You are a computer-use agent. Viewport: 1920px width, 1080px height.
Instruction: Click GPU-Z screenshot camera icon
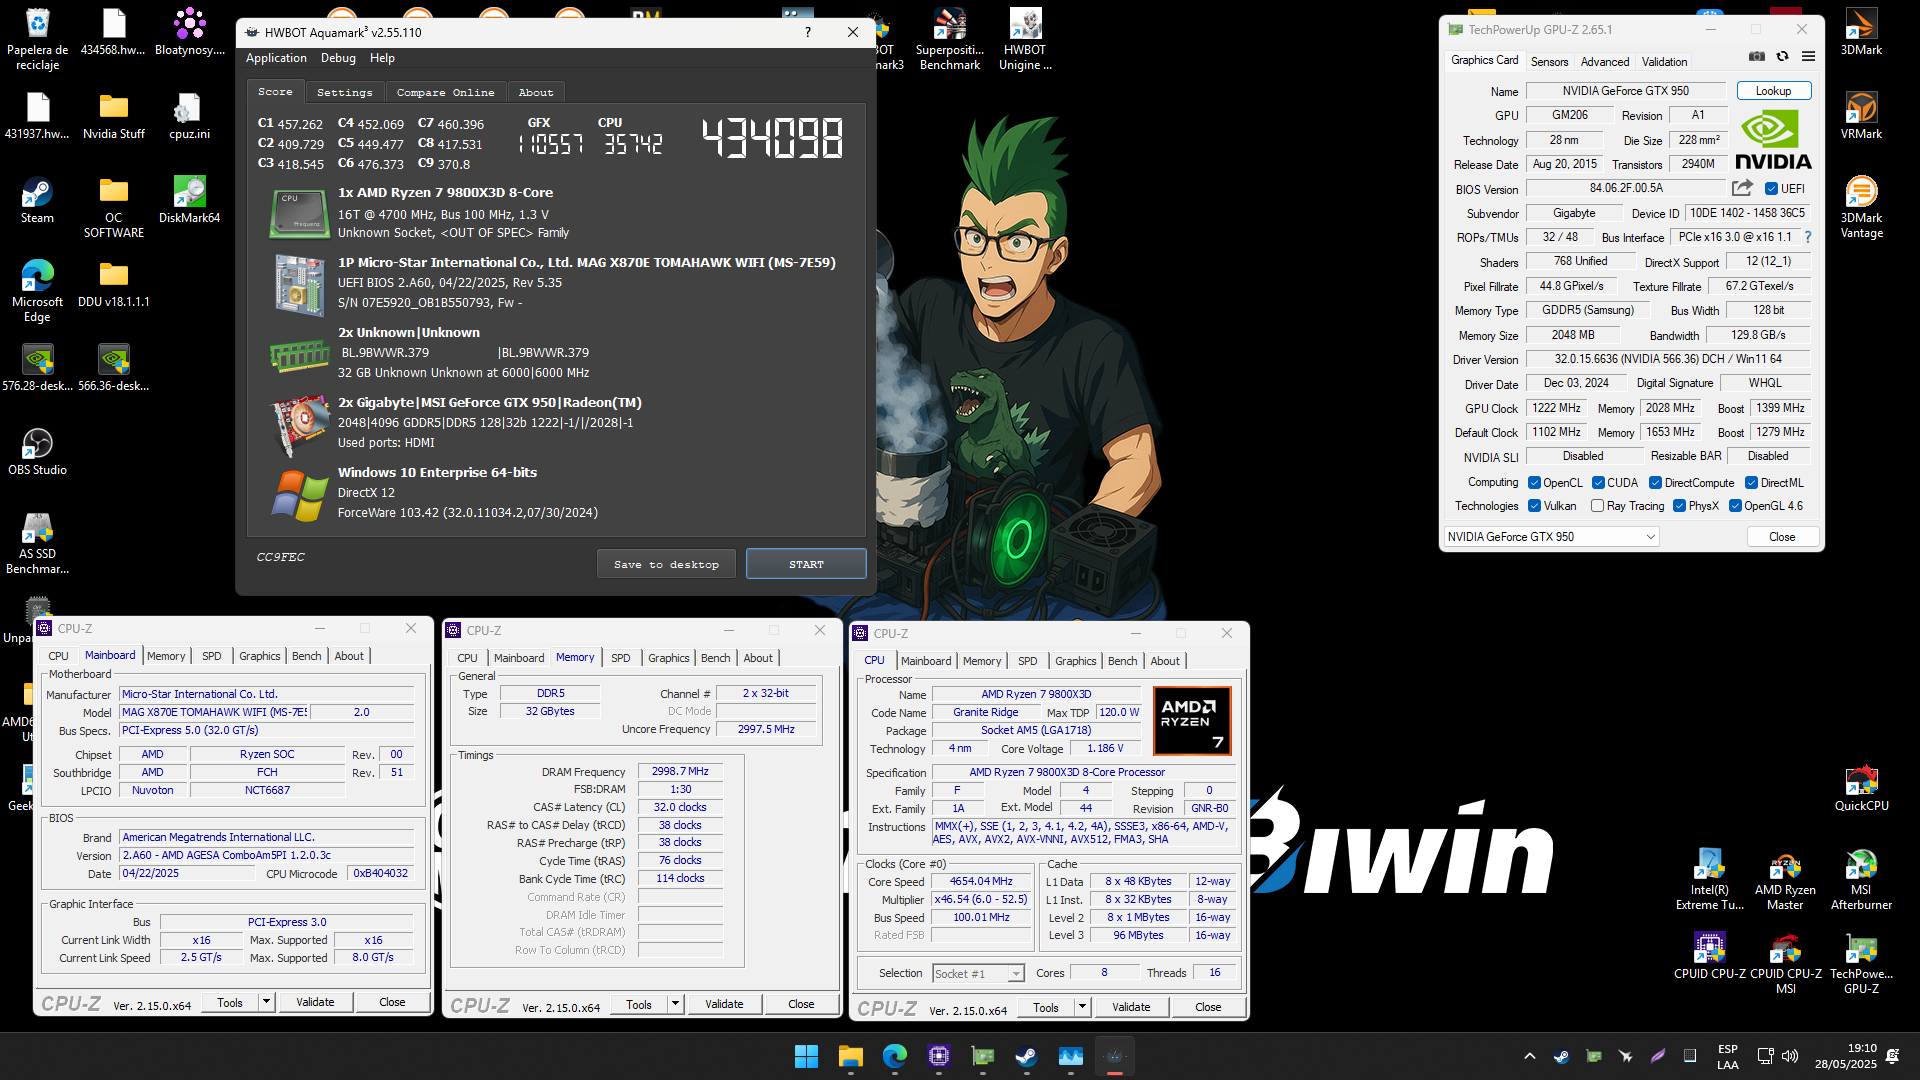[x=1757, y=57]
